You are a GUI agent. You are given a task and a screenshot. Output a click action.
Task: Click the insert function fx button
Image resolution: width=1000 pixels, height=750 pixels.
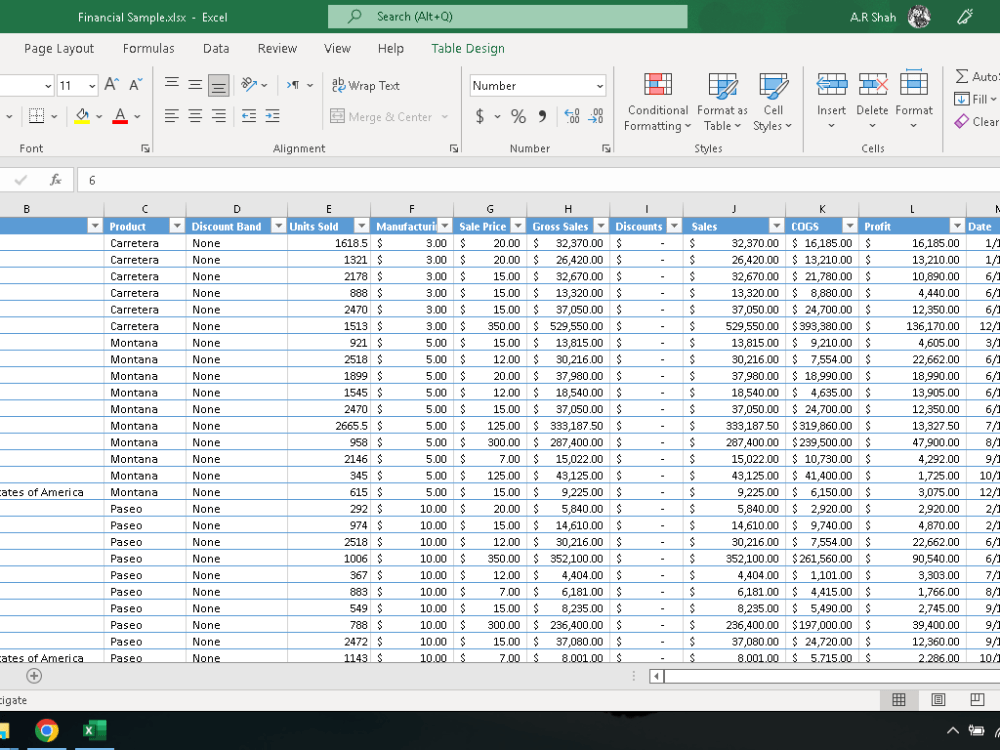(55, 180)
